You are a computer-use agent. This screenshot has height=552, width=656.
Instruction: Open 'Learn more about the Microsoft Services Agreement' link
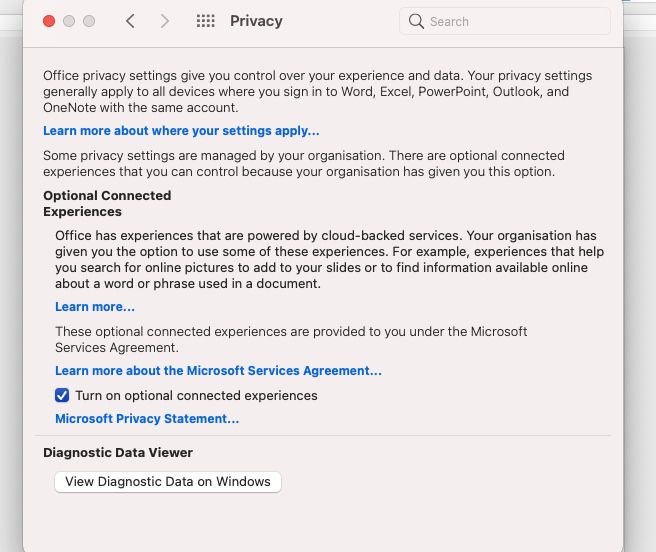(x=218, y=371)
